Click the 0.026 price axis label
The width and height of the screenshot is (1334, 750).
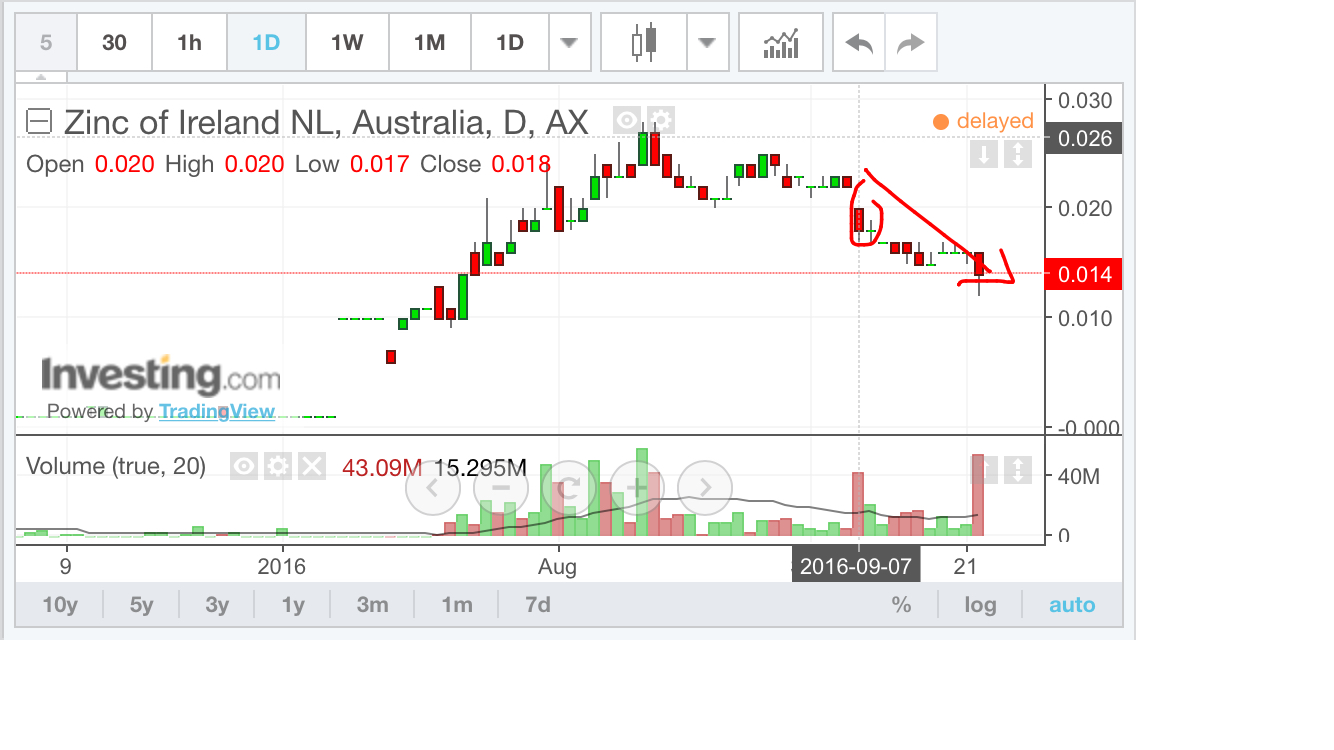[1082, 138]
